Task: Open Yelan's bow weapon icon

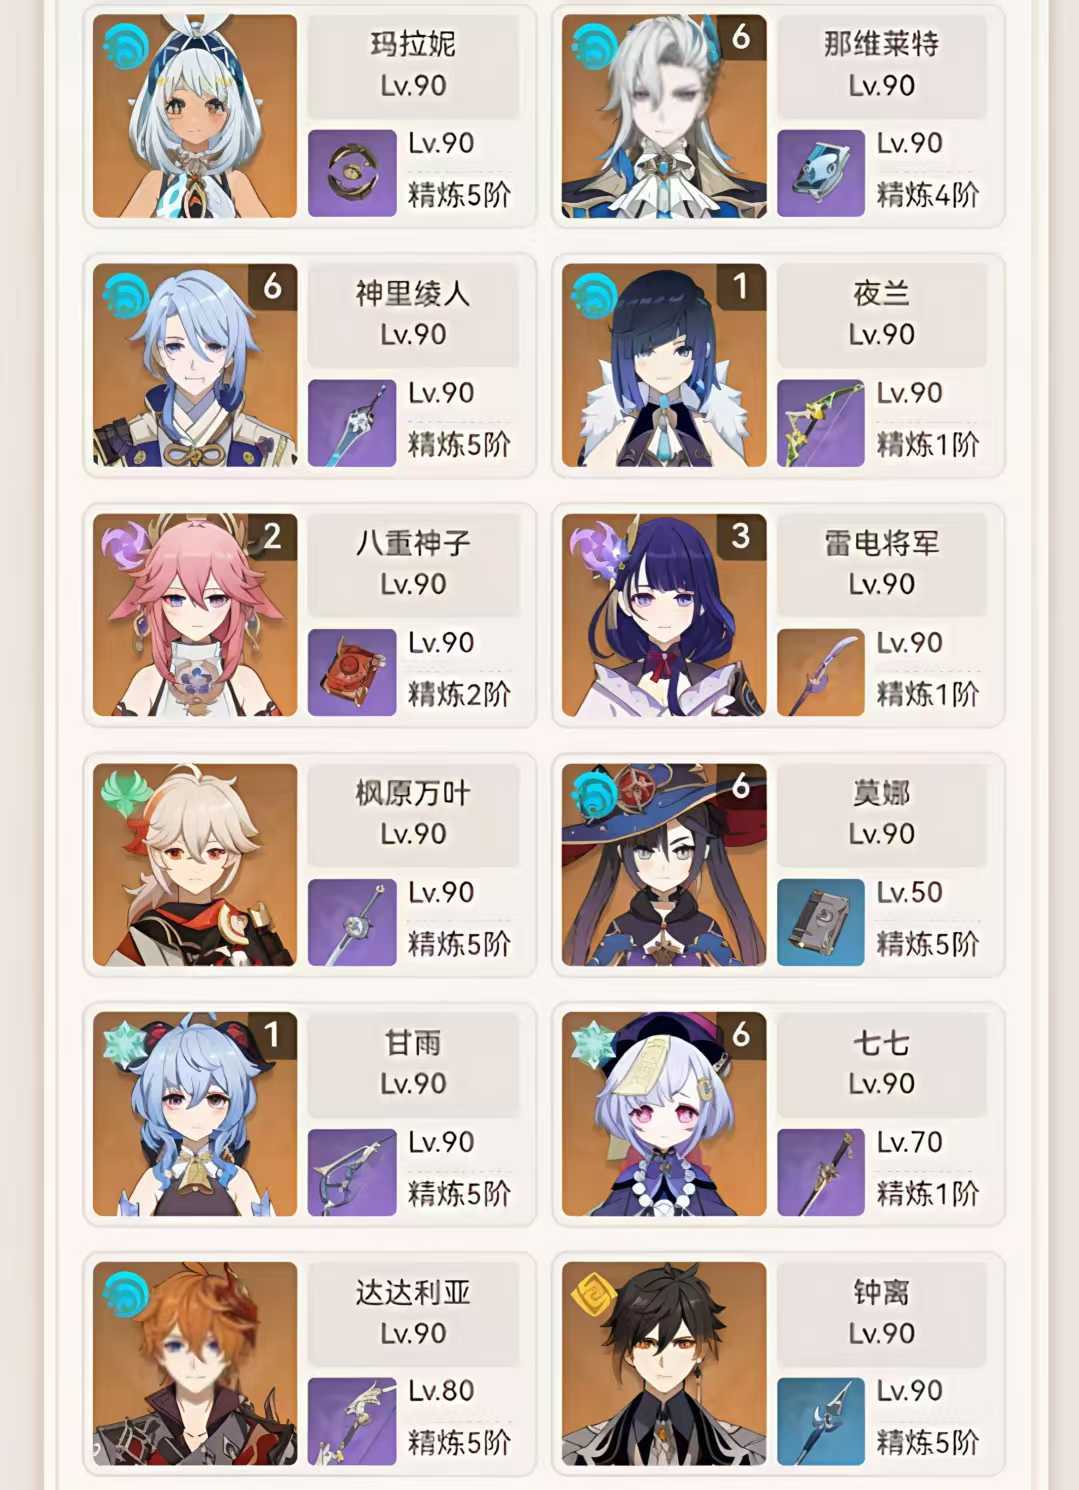Action: click(820, 423)
